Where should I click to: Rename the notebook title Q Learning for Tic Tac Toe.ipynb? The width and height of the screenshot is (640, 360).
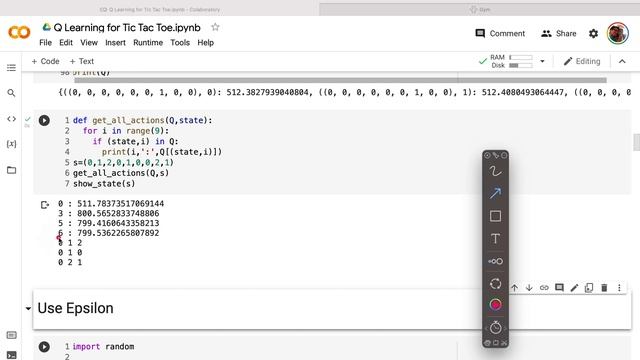point(127,27)
